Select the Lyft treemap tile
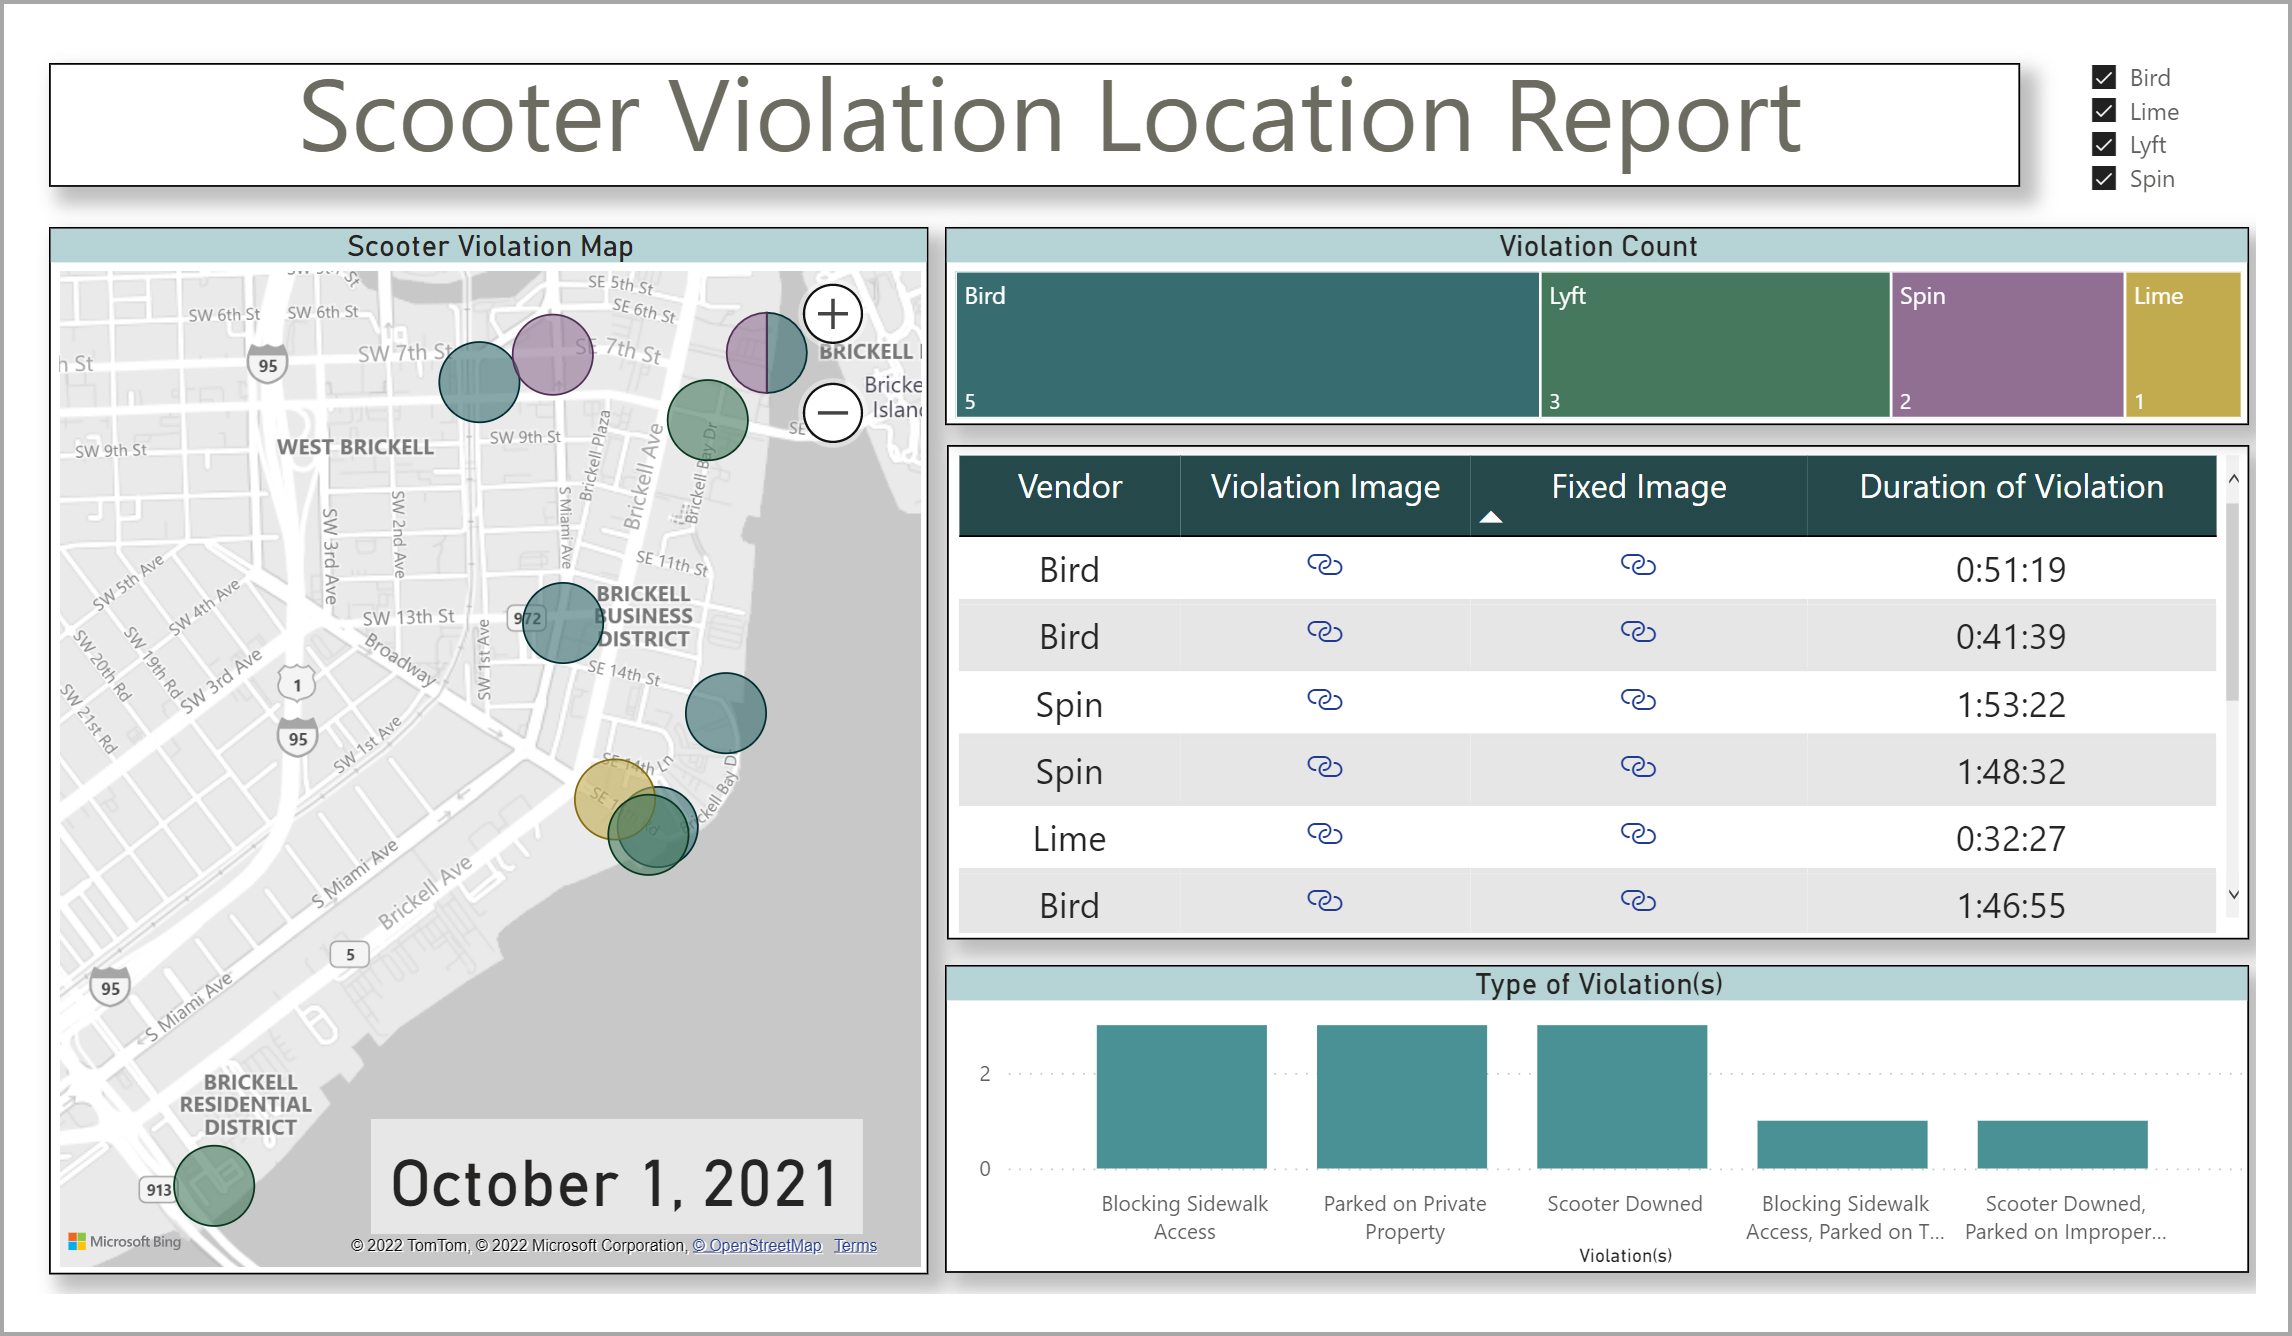 (x=1714, y=345)
